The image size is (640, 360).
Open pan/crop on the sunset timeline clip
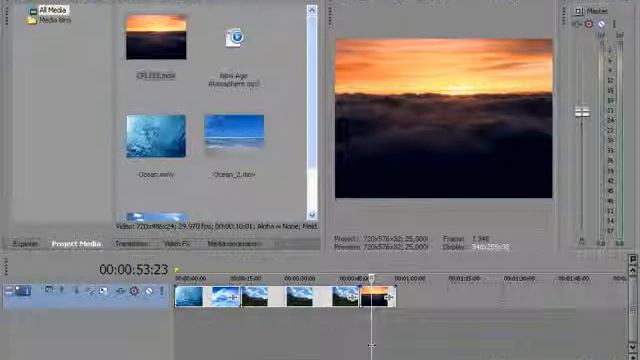[389, 298]
